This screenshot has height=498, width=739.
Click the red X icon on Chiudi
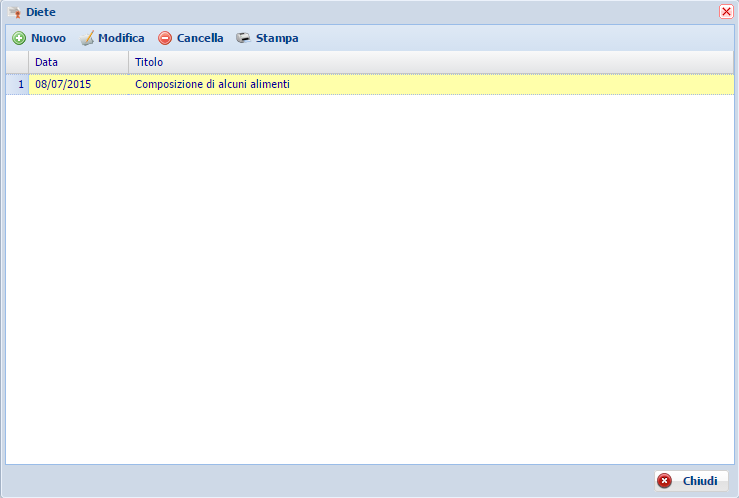point(665,481)
